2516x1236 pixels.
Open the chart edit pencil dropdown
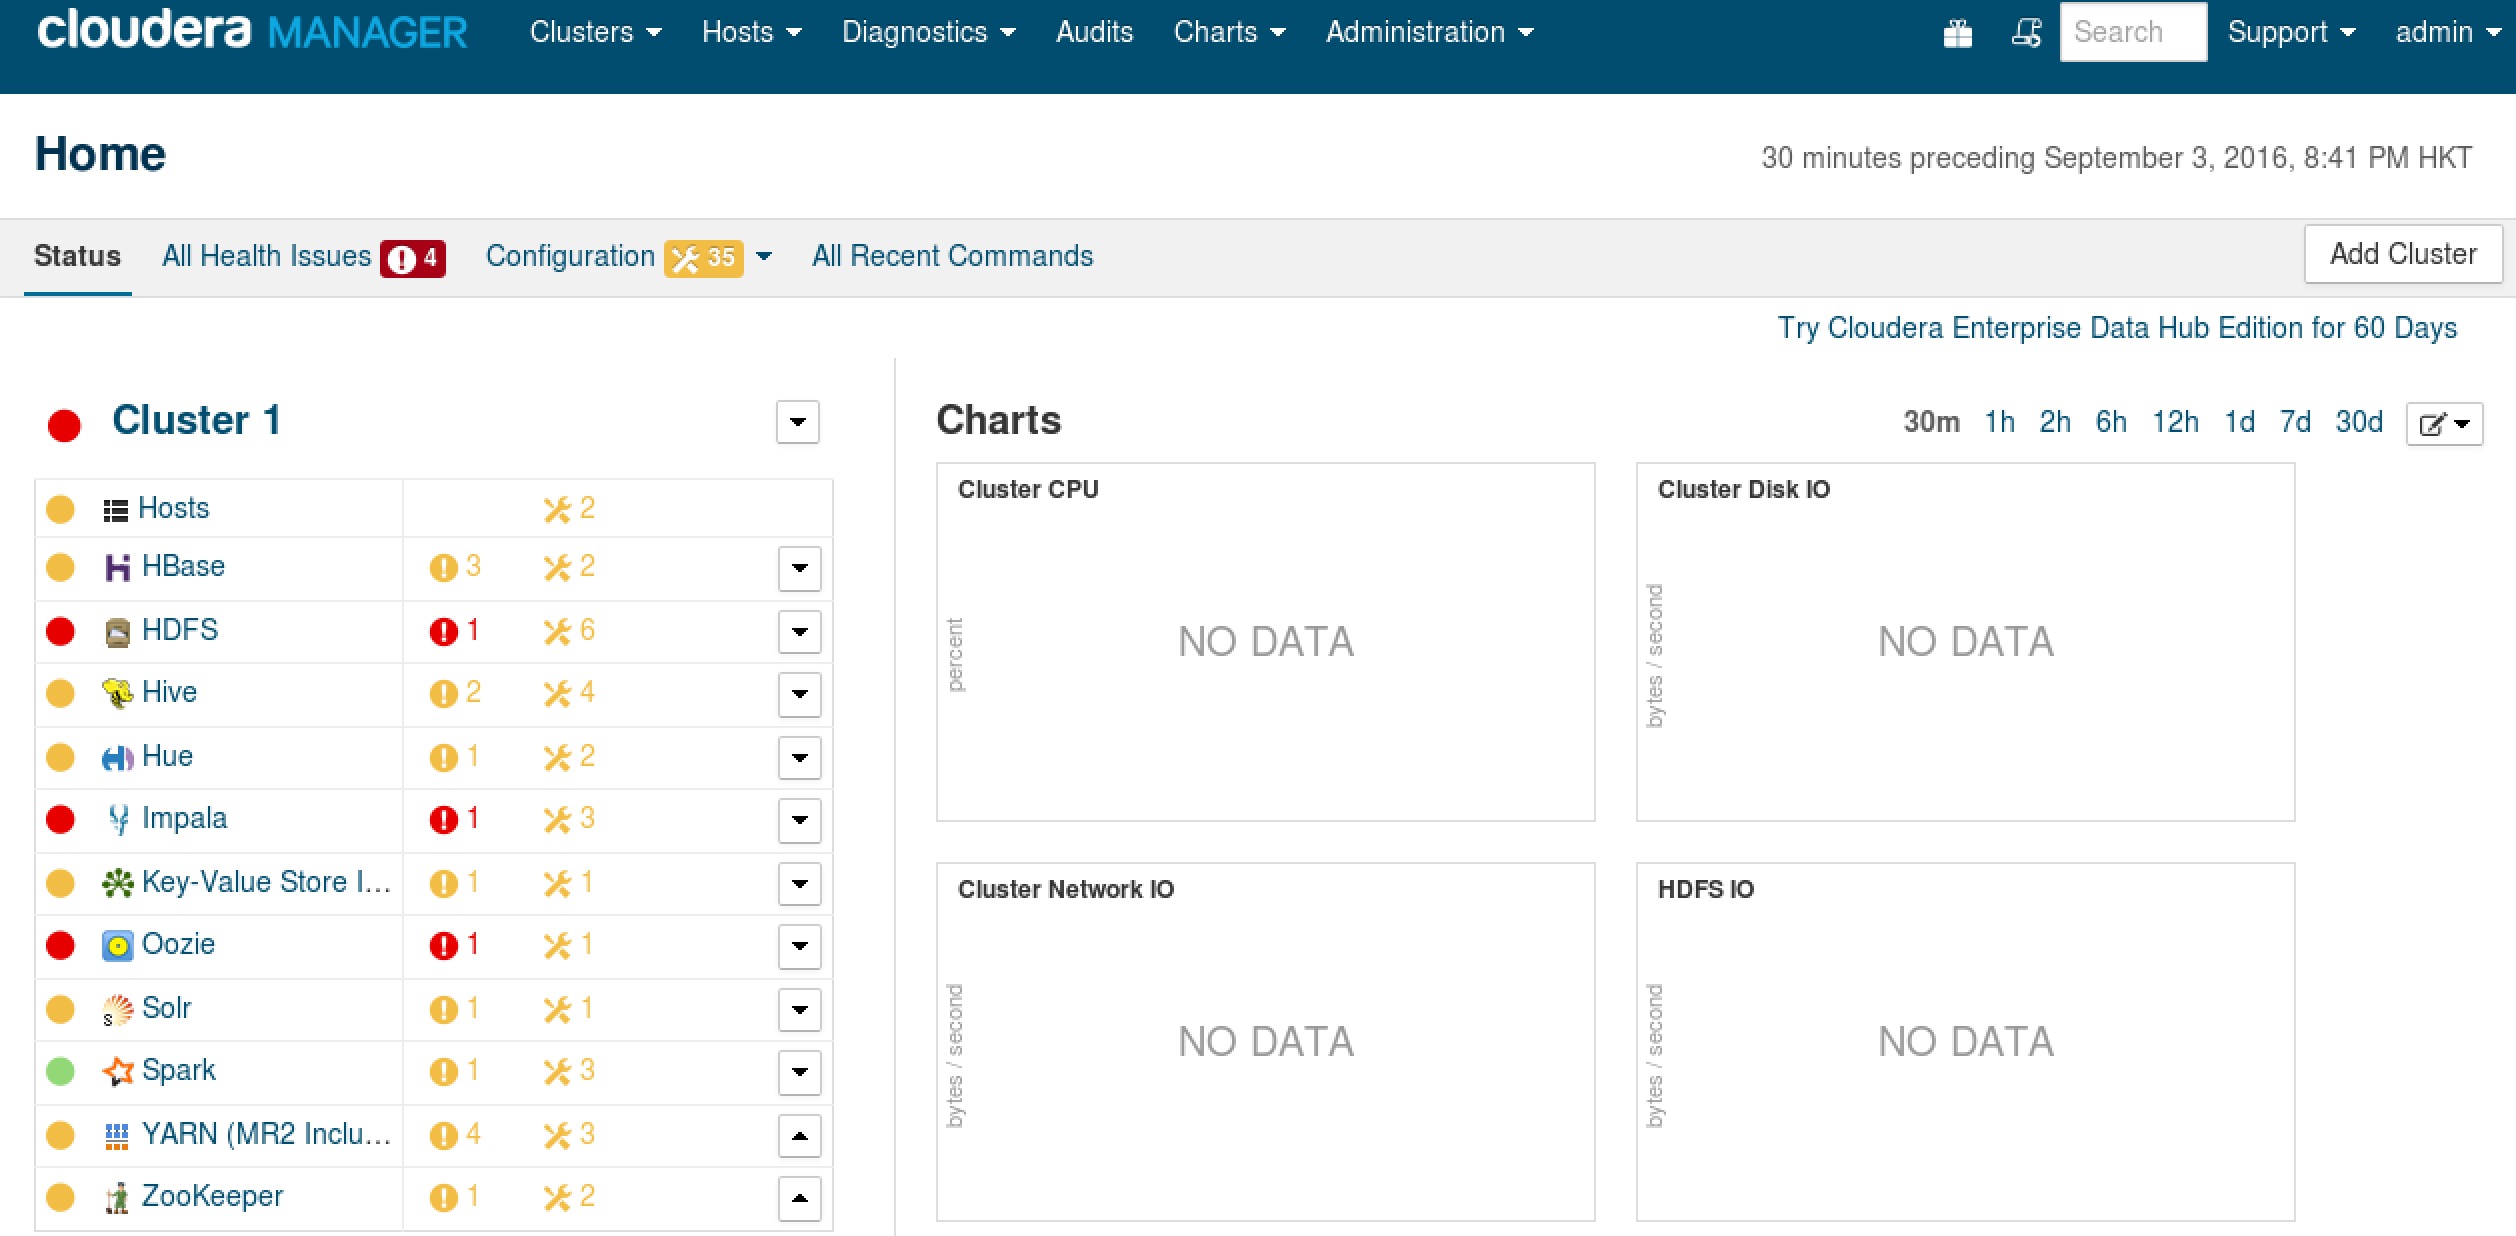pyautogui.click(x=2443, y=424)
